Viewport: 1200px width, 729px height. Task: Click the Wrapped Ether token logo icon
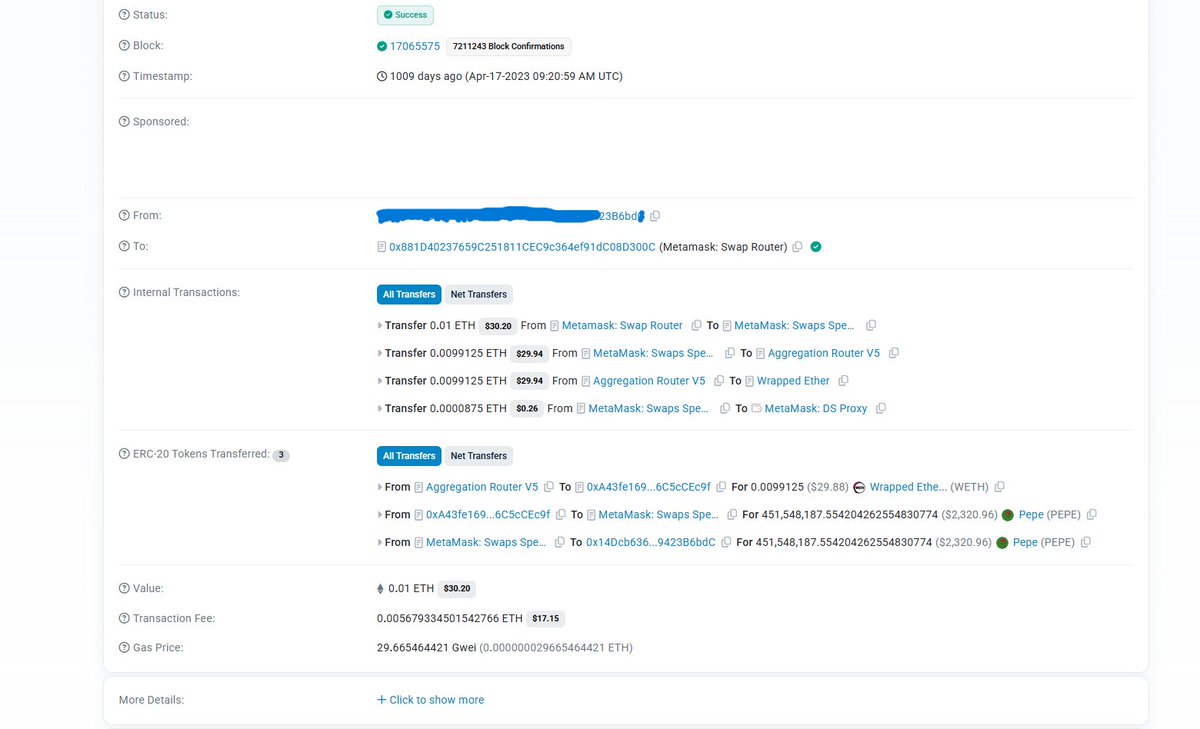859,487
